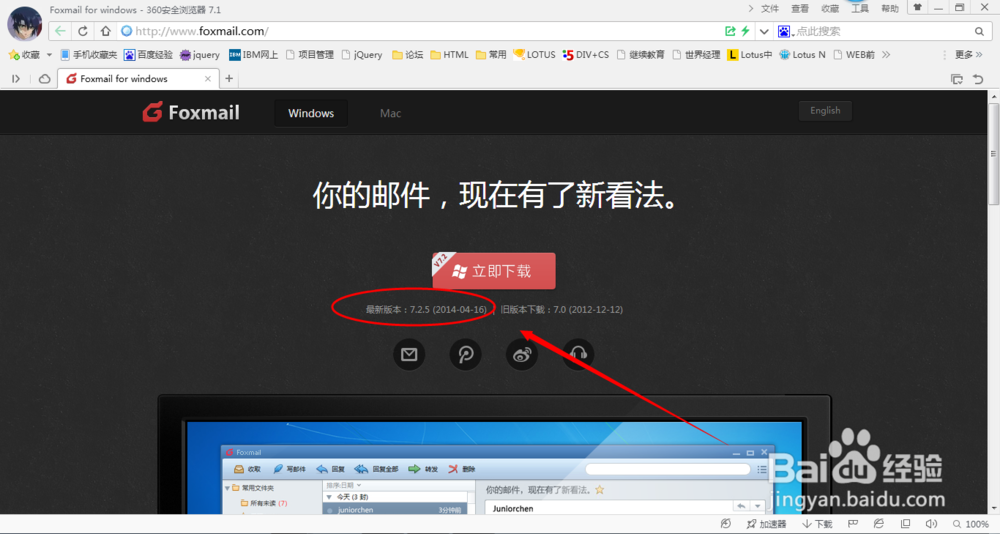The width and height of the screenshot is (1000, 534).
Task: Click the window split icon in status bar
Action: [905, 524]
